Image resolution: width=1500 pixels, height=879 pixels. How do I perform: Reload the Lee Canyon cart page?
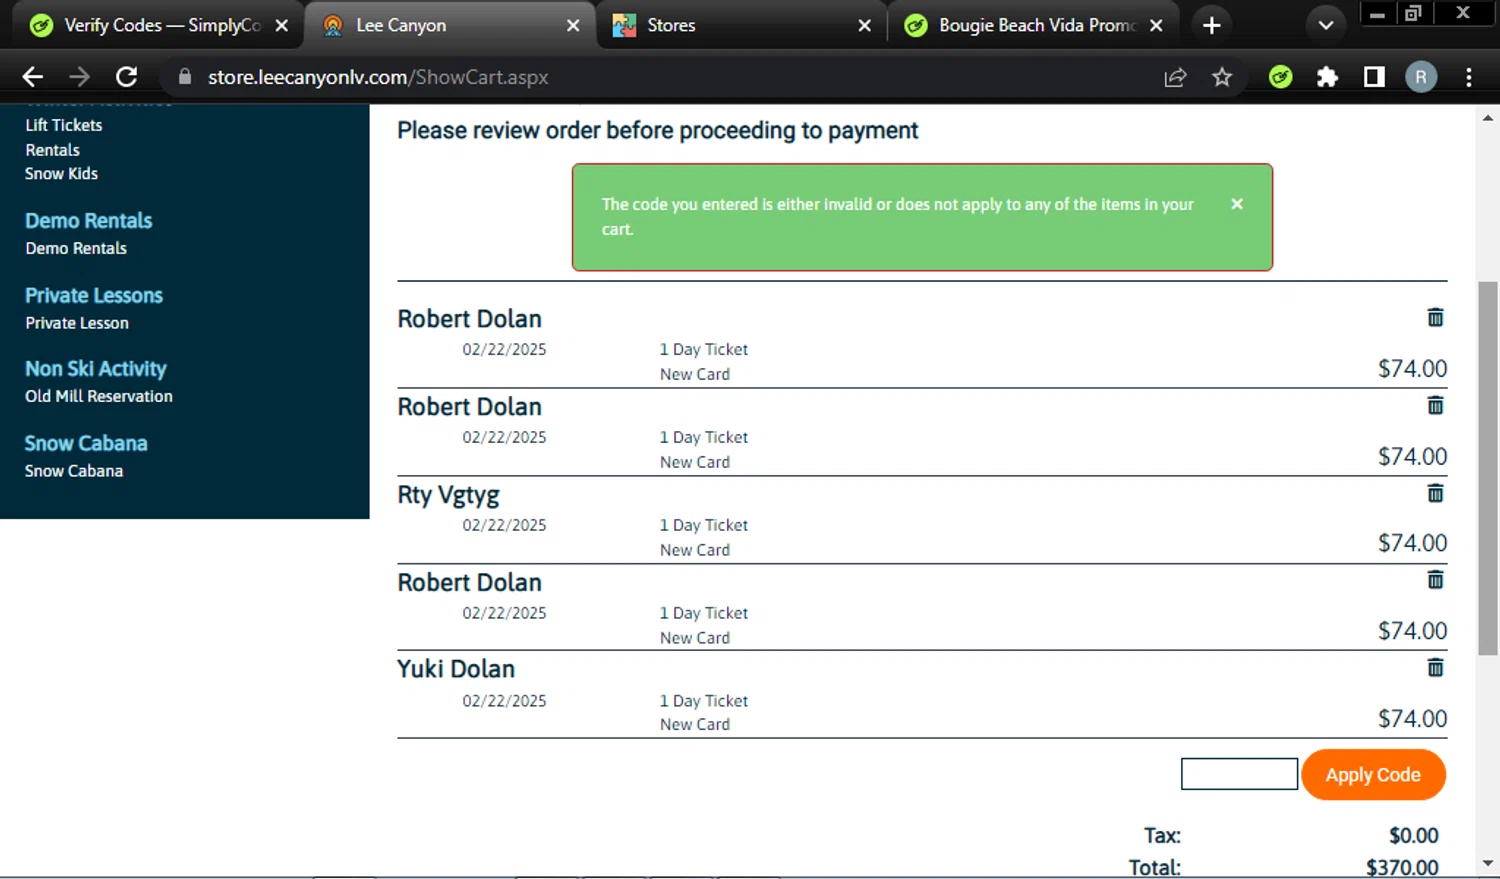[126, 77]
